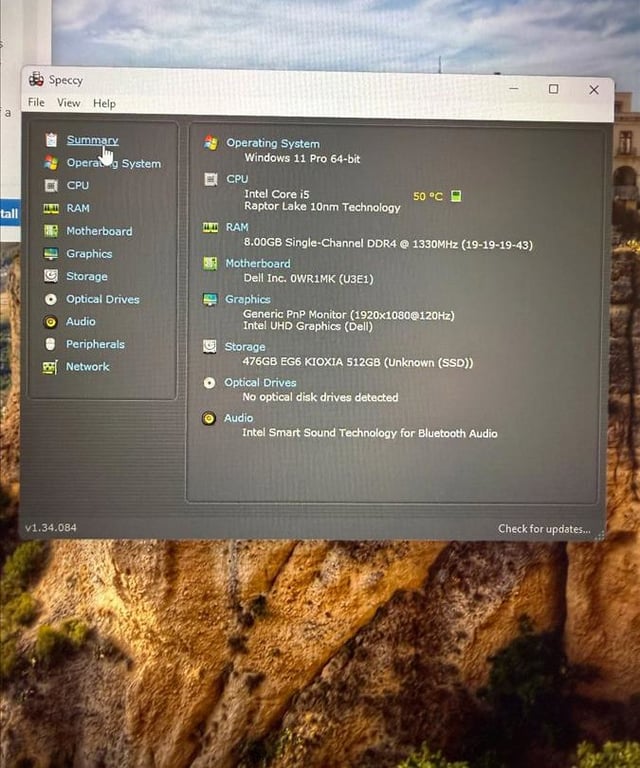The width and height of the screenshot is (640, 768).
Task: Click the Motherboard icon in sidebar
Action: click(51, 231)
